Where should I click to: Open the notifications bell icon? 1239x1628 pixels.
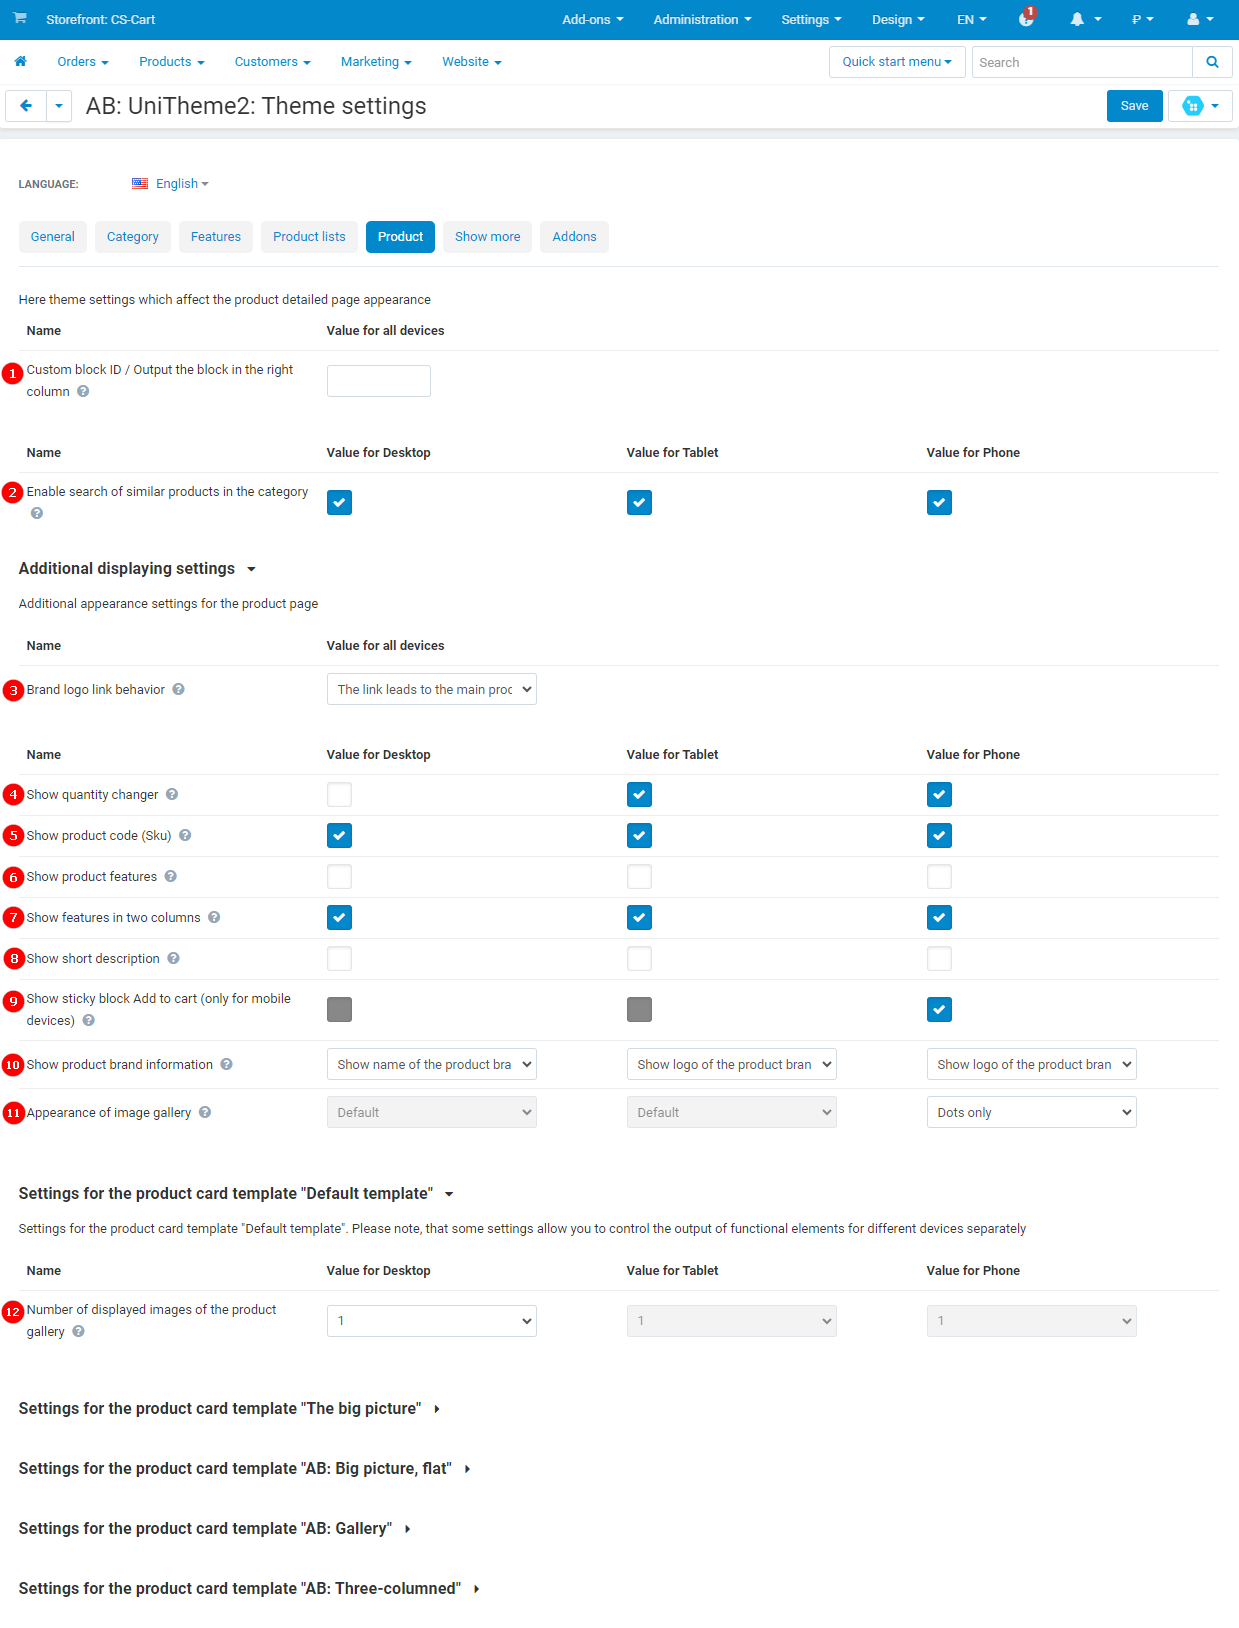(1078, 20)
